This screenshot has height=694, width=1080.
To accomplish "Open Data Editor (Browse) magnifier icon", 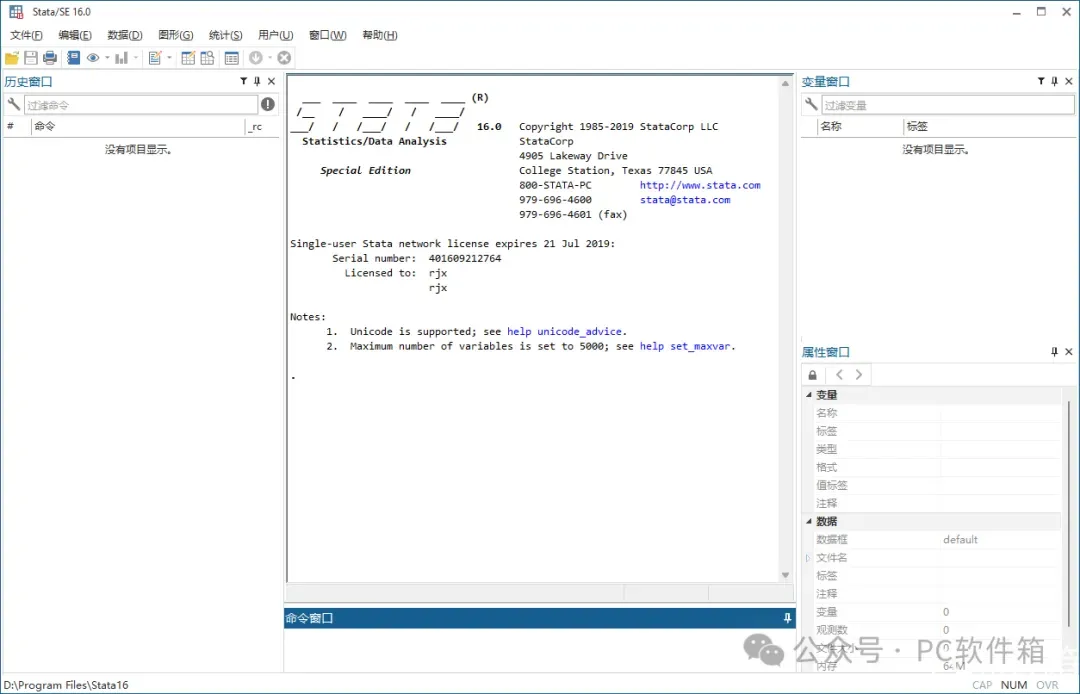I will click(207, 58).
